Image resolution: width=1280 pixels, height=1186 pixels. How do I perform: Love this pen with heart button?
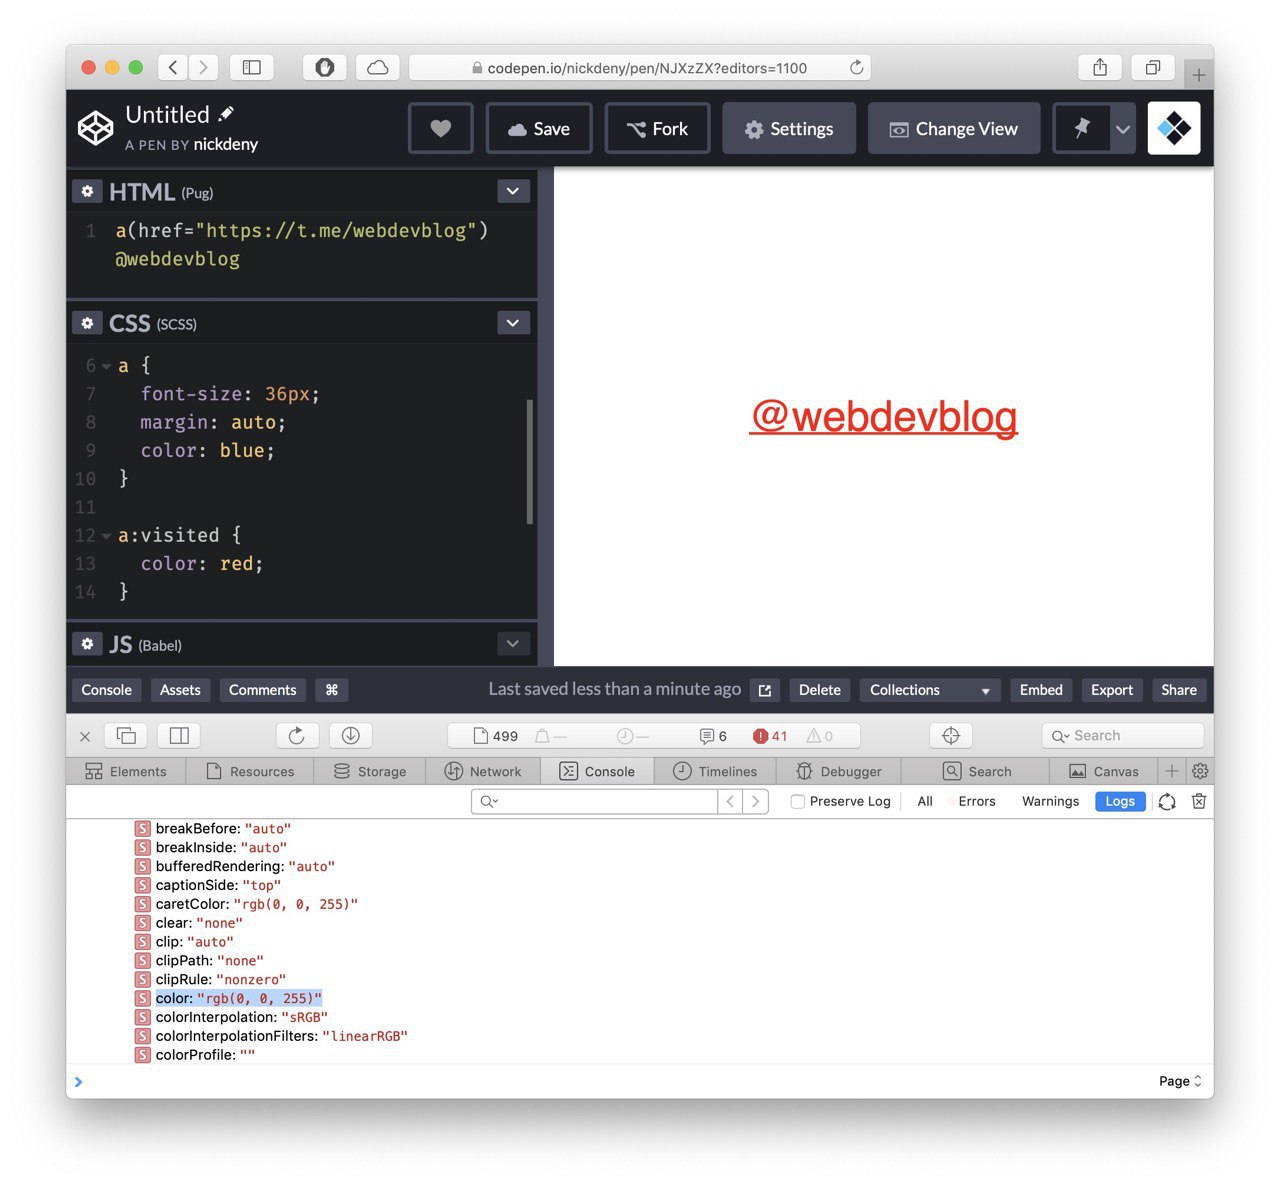[x=441, y=128]
